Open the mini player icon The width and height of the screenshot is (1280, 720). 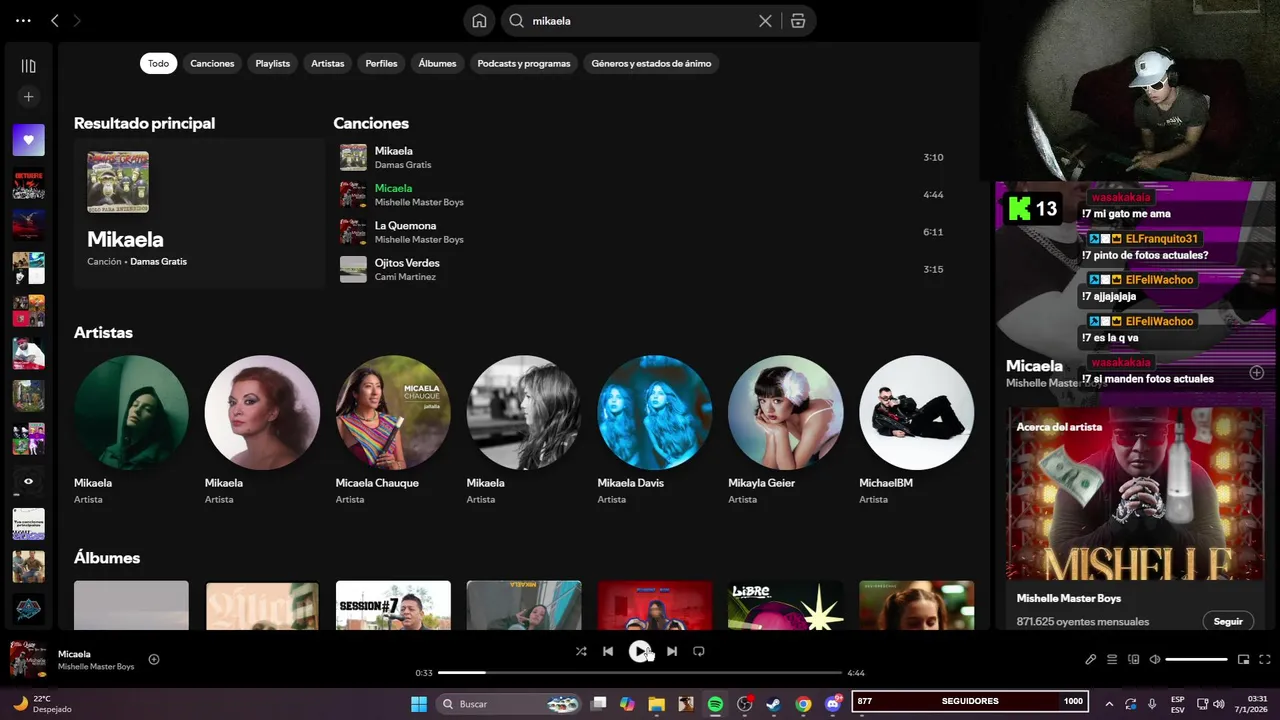[1243, 660]
